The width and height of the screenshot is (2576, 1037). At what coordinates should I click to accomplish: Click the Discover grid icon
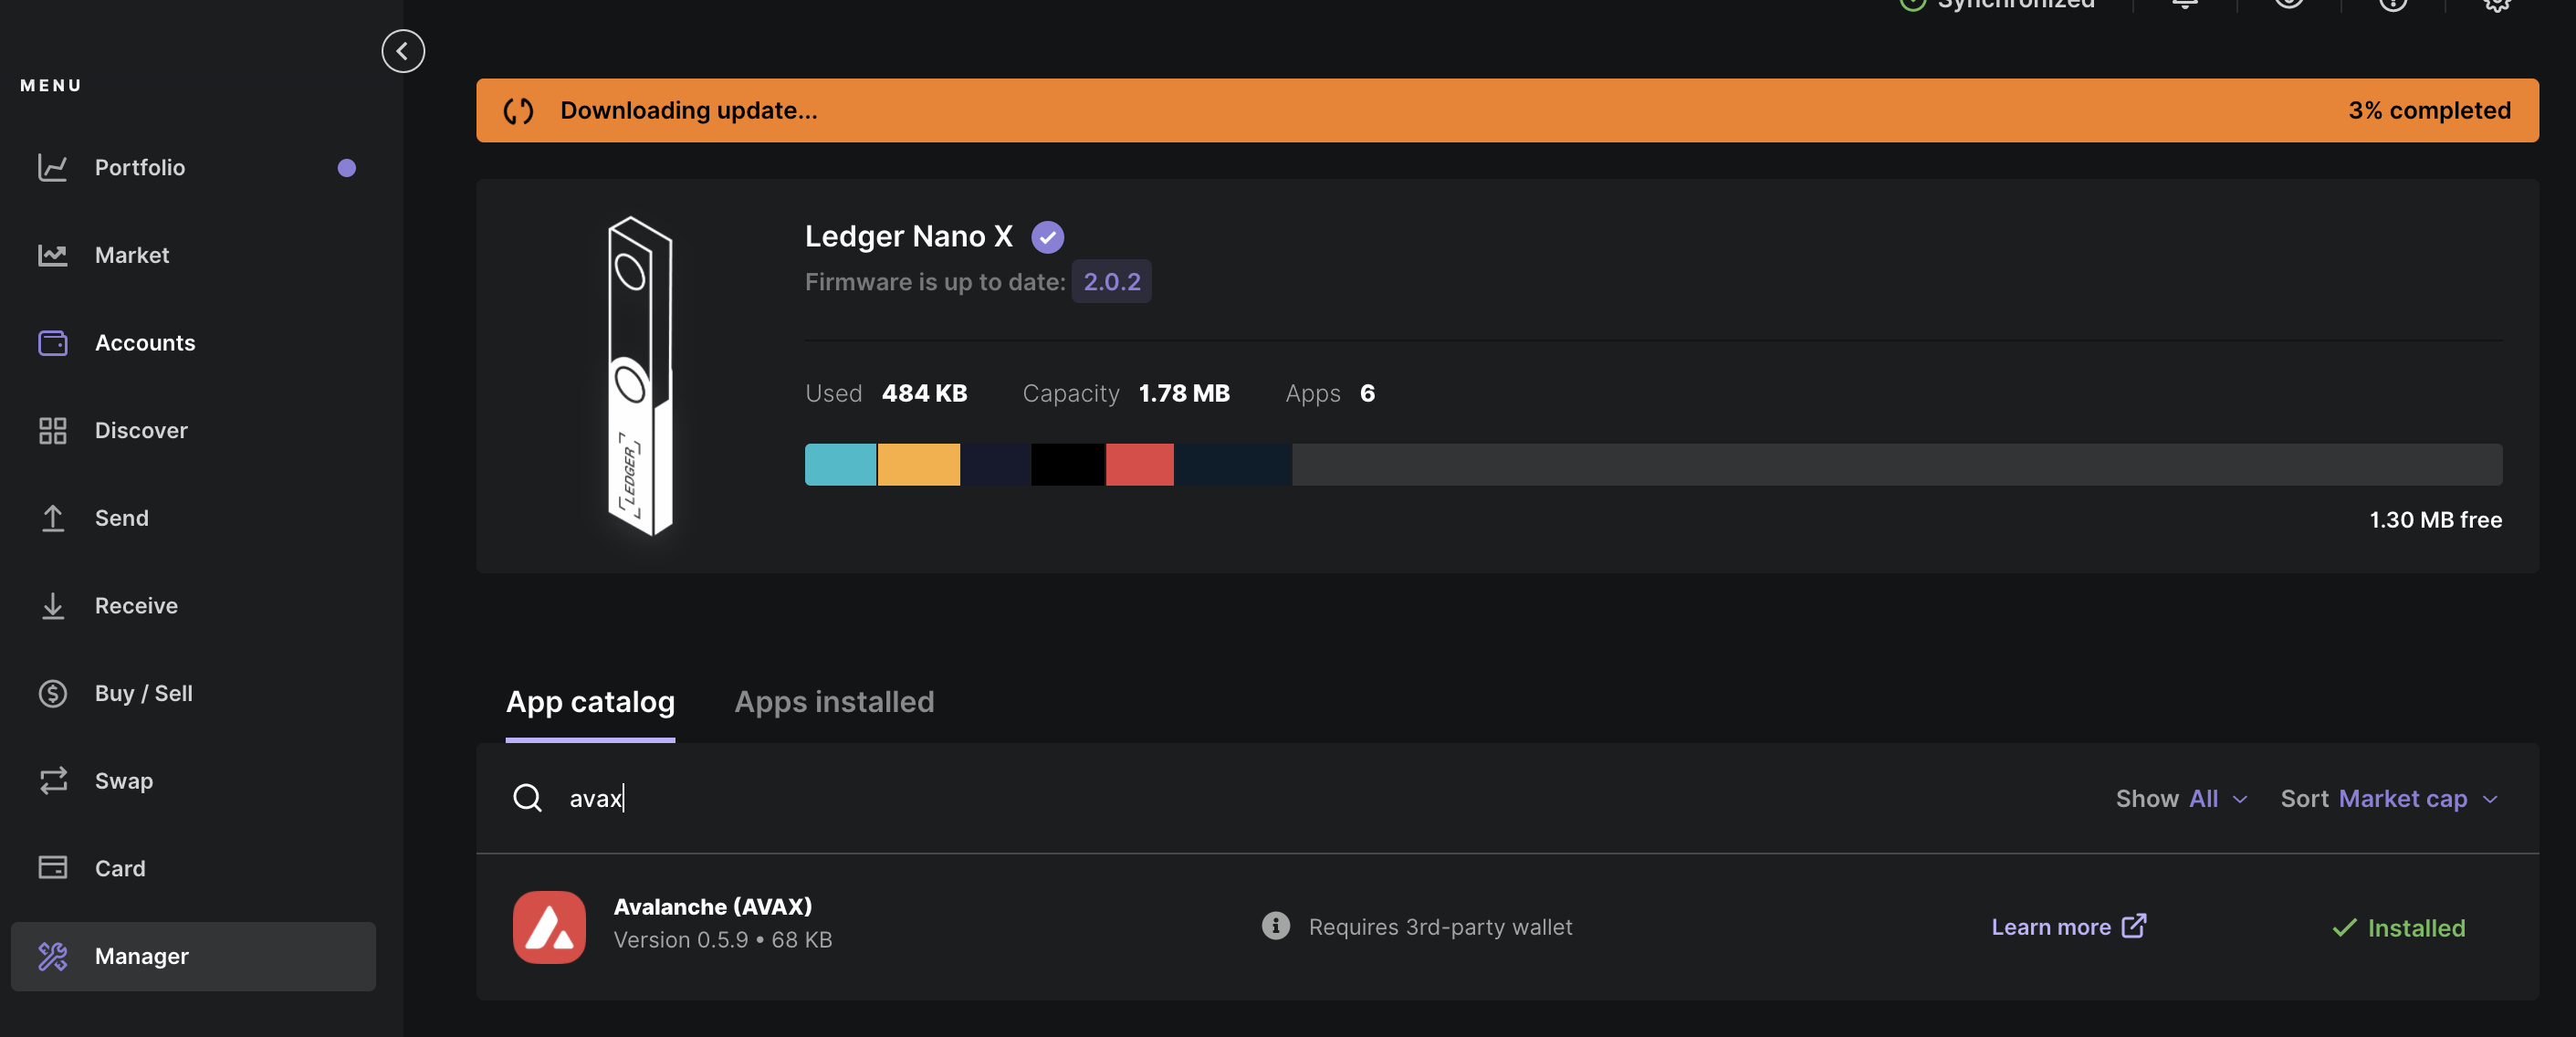tap(53, 431)
